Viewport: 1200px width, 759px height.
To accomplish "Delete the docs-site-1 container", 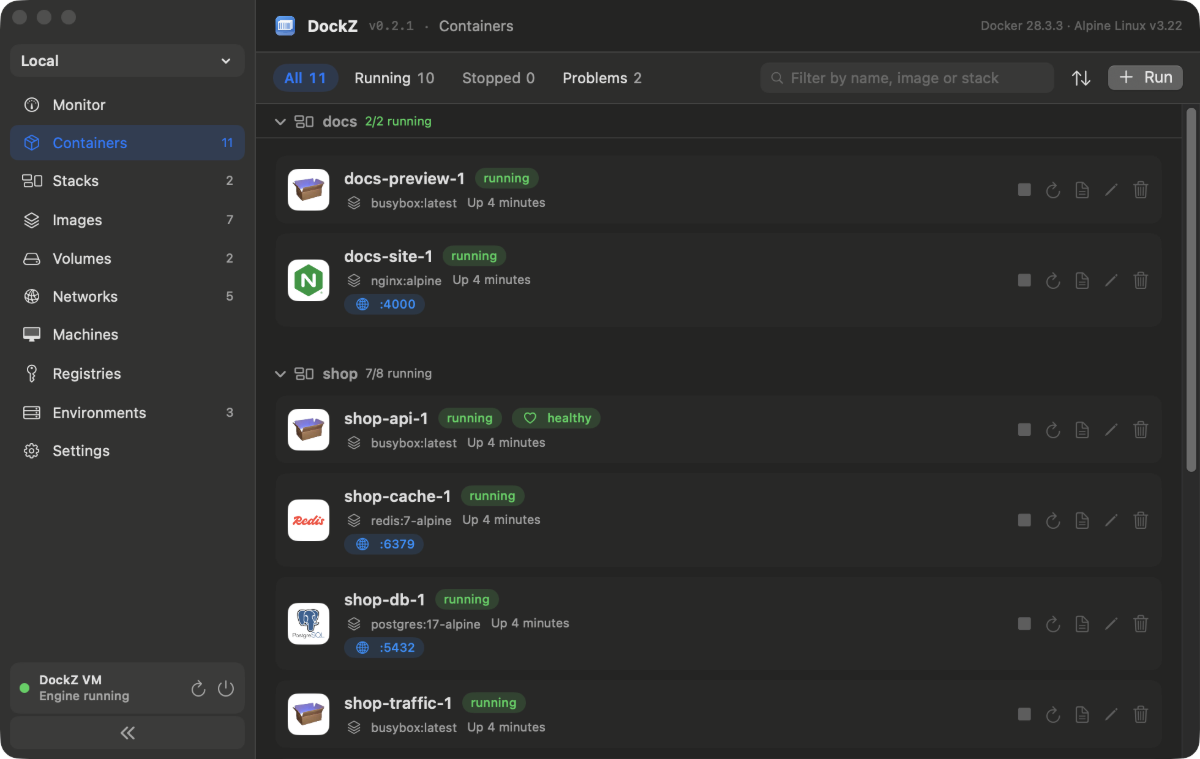I will click(1140, 280).
